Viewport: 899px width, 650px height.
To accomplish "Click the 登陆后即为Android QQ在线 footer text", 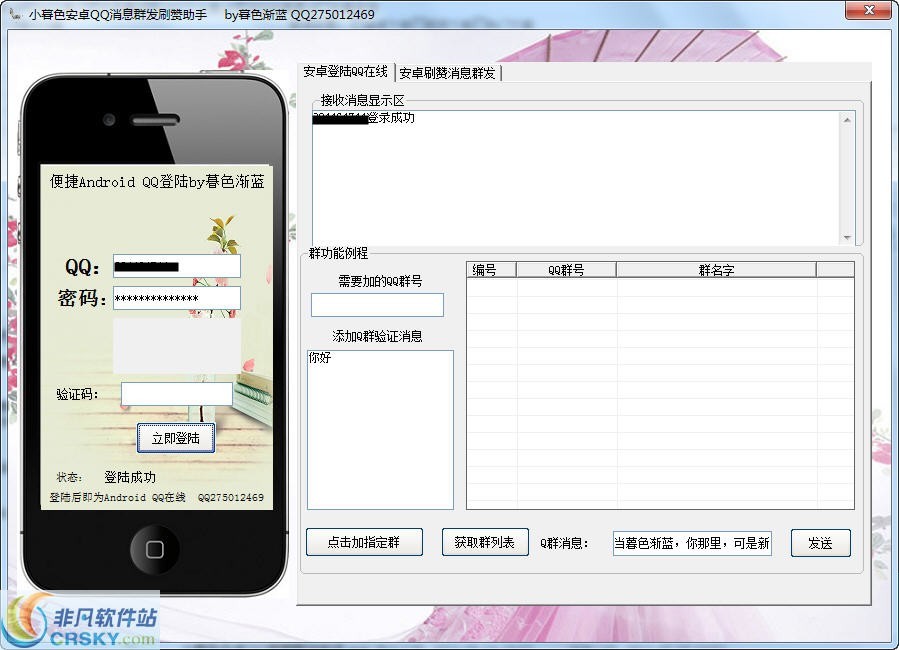I will coord(118,498).
